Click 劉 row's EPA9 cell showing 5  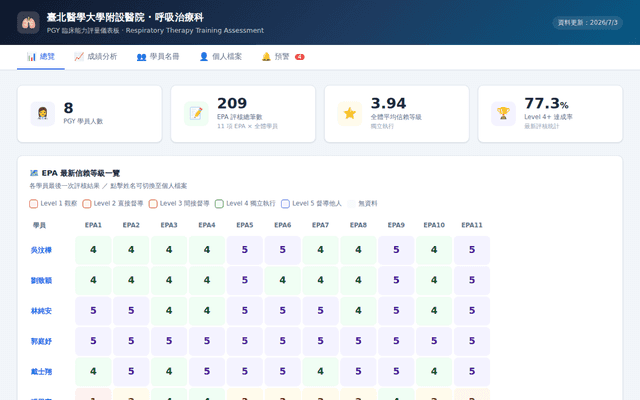click(x=396, y=280)
